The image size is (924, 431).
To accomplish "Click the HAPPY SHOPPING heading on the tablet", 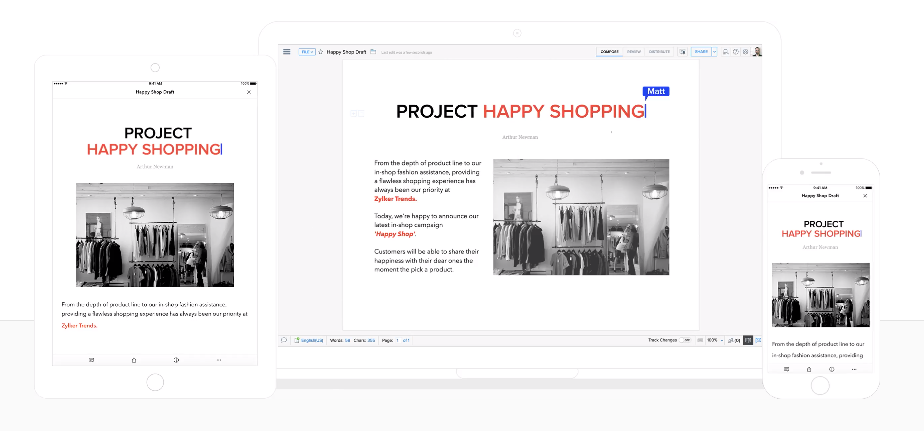I will tap(154, 149).
